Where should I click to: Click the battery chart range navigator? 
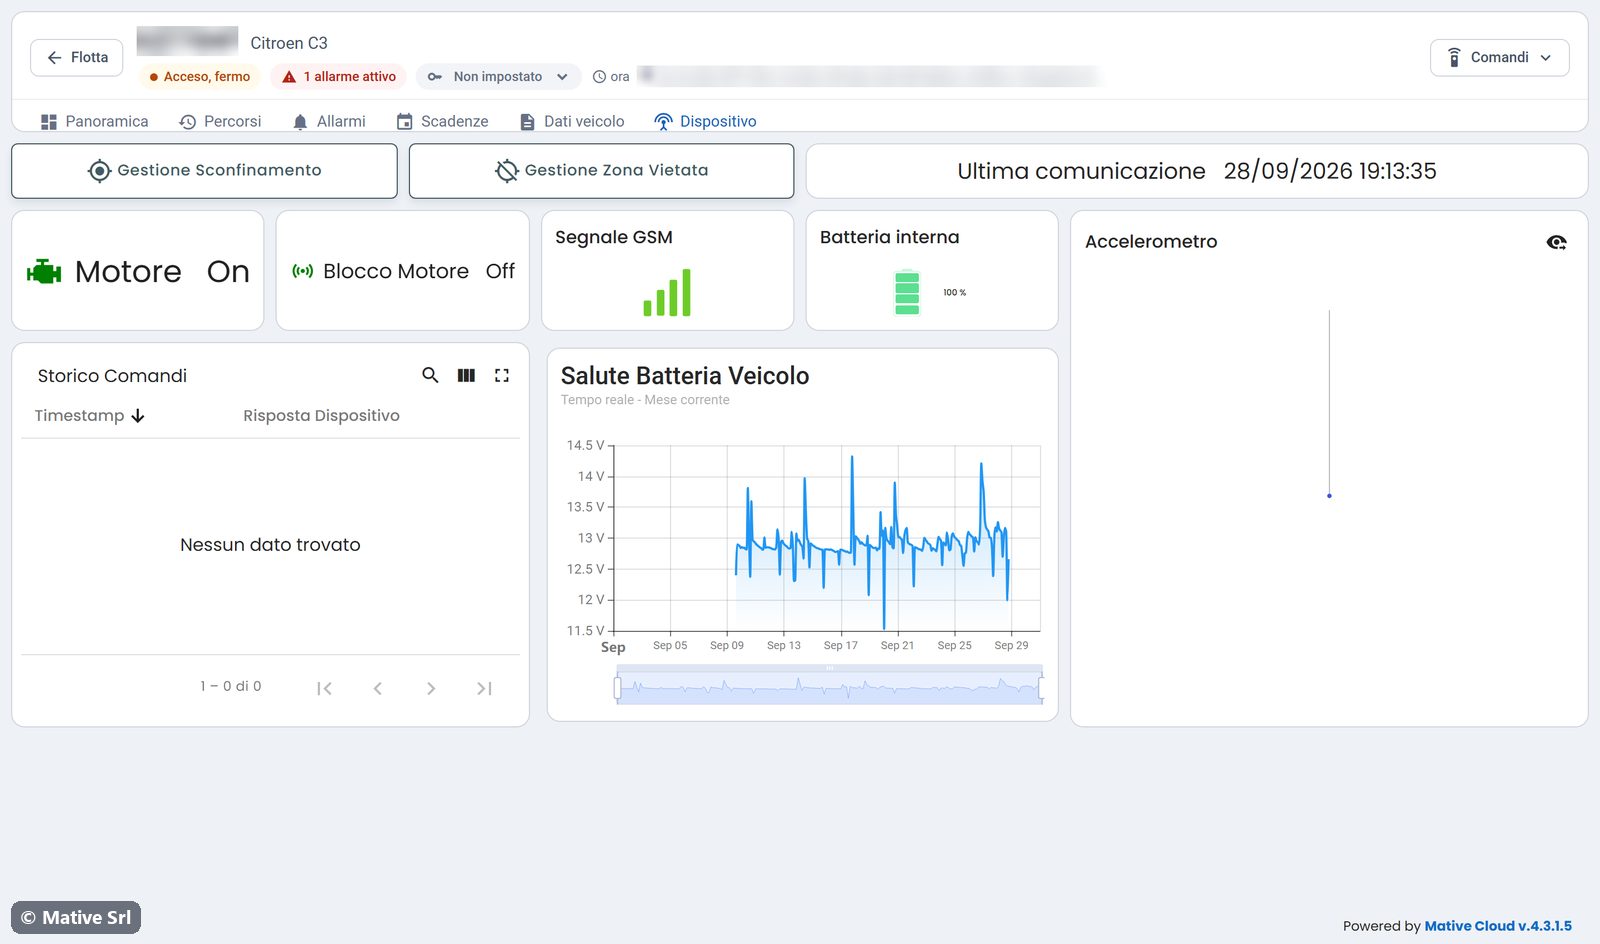[829, 685]
